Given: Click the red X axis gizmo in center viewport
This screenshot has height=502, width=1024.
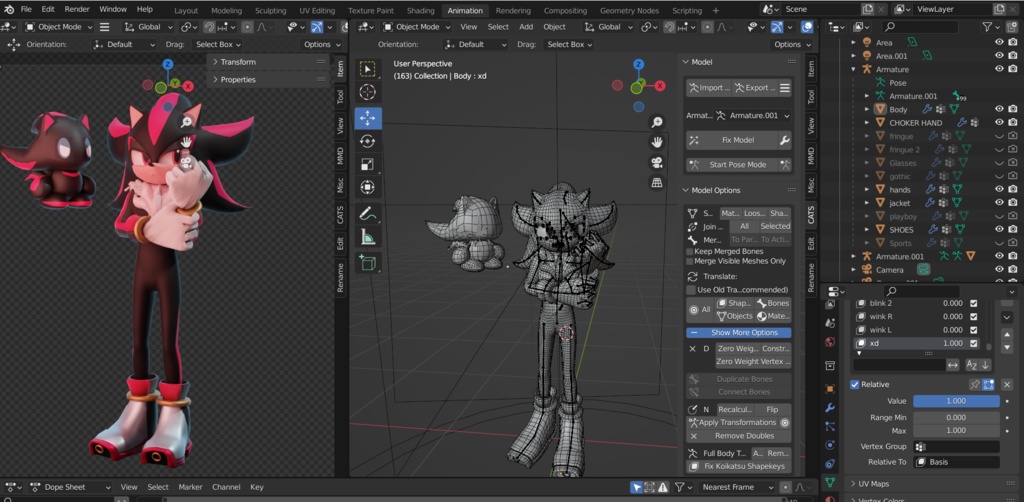Looking at the screenshot, I should click(660, 86).
